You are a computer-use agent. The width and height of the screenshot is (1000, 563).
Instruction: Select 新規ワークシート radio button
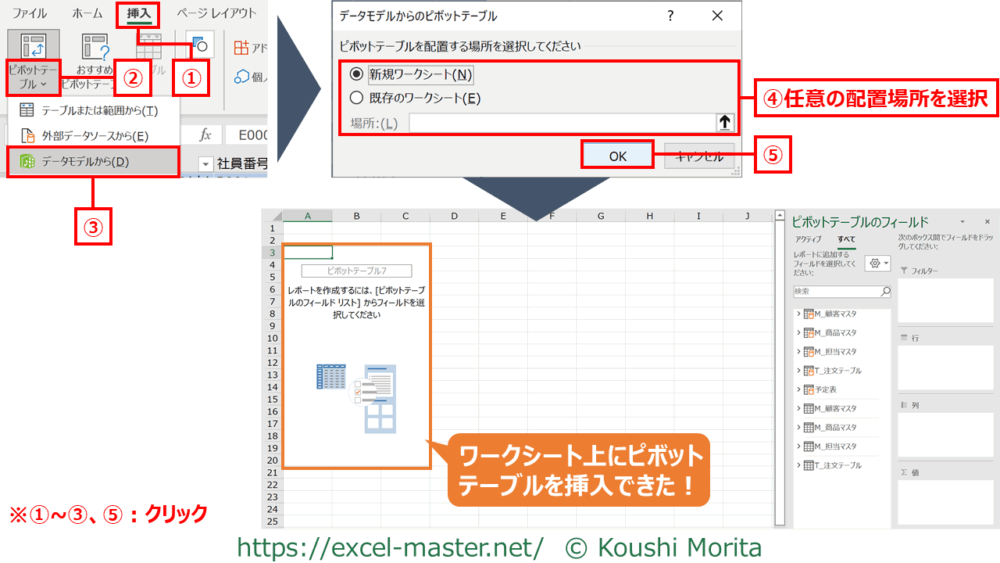point(356,74)
